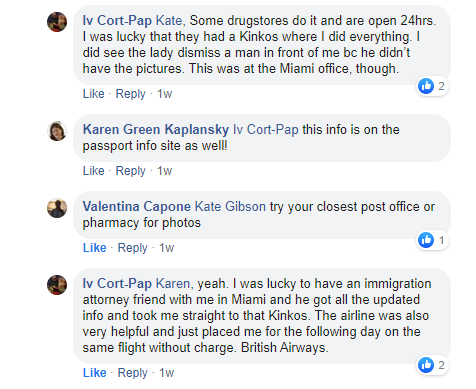
Task: Click the thumbs-up reaction on British Airways comment
Action: click(x=426, y=365)
